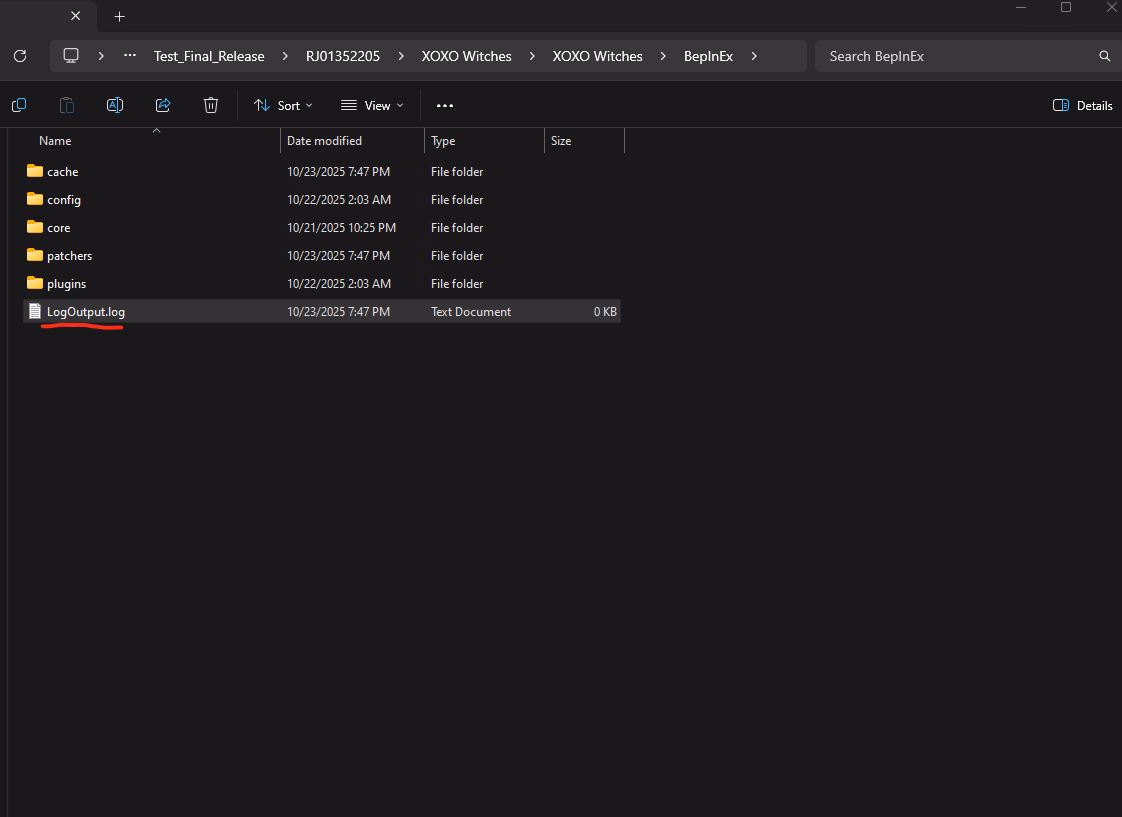
Task: Toggle the Details pane
Action: [1083, 105]
